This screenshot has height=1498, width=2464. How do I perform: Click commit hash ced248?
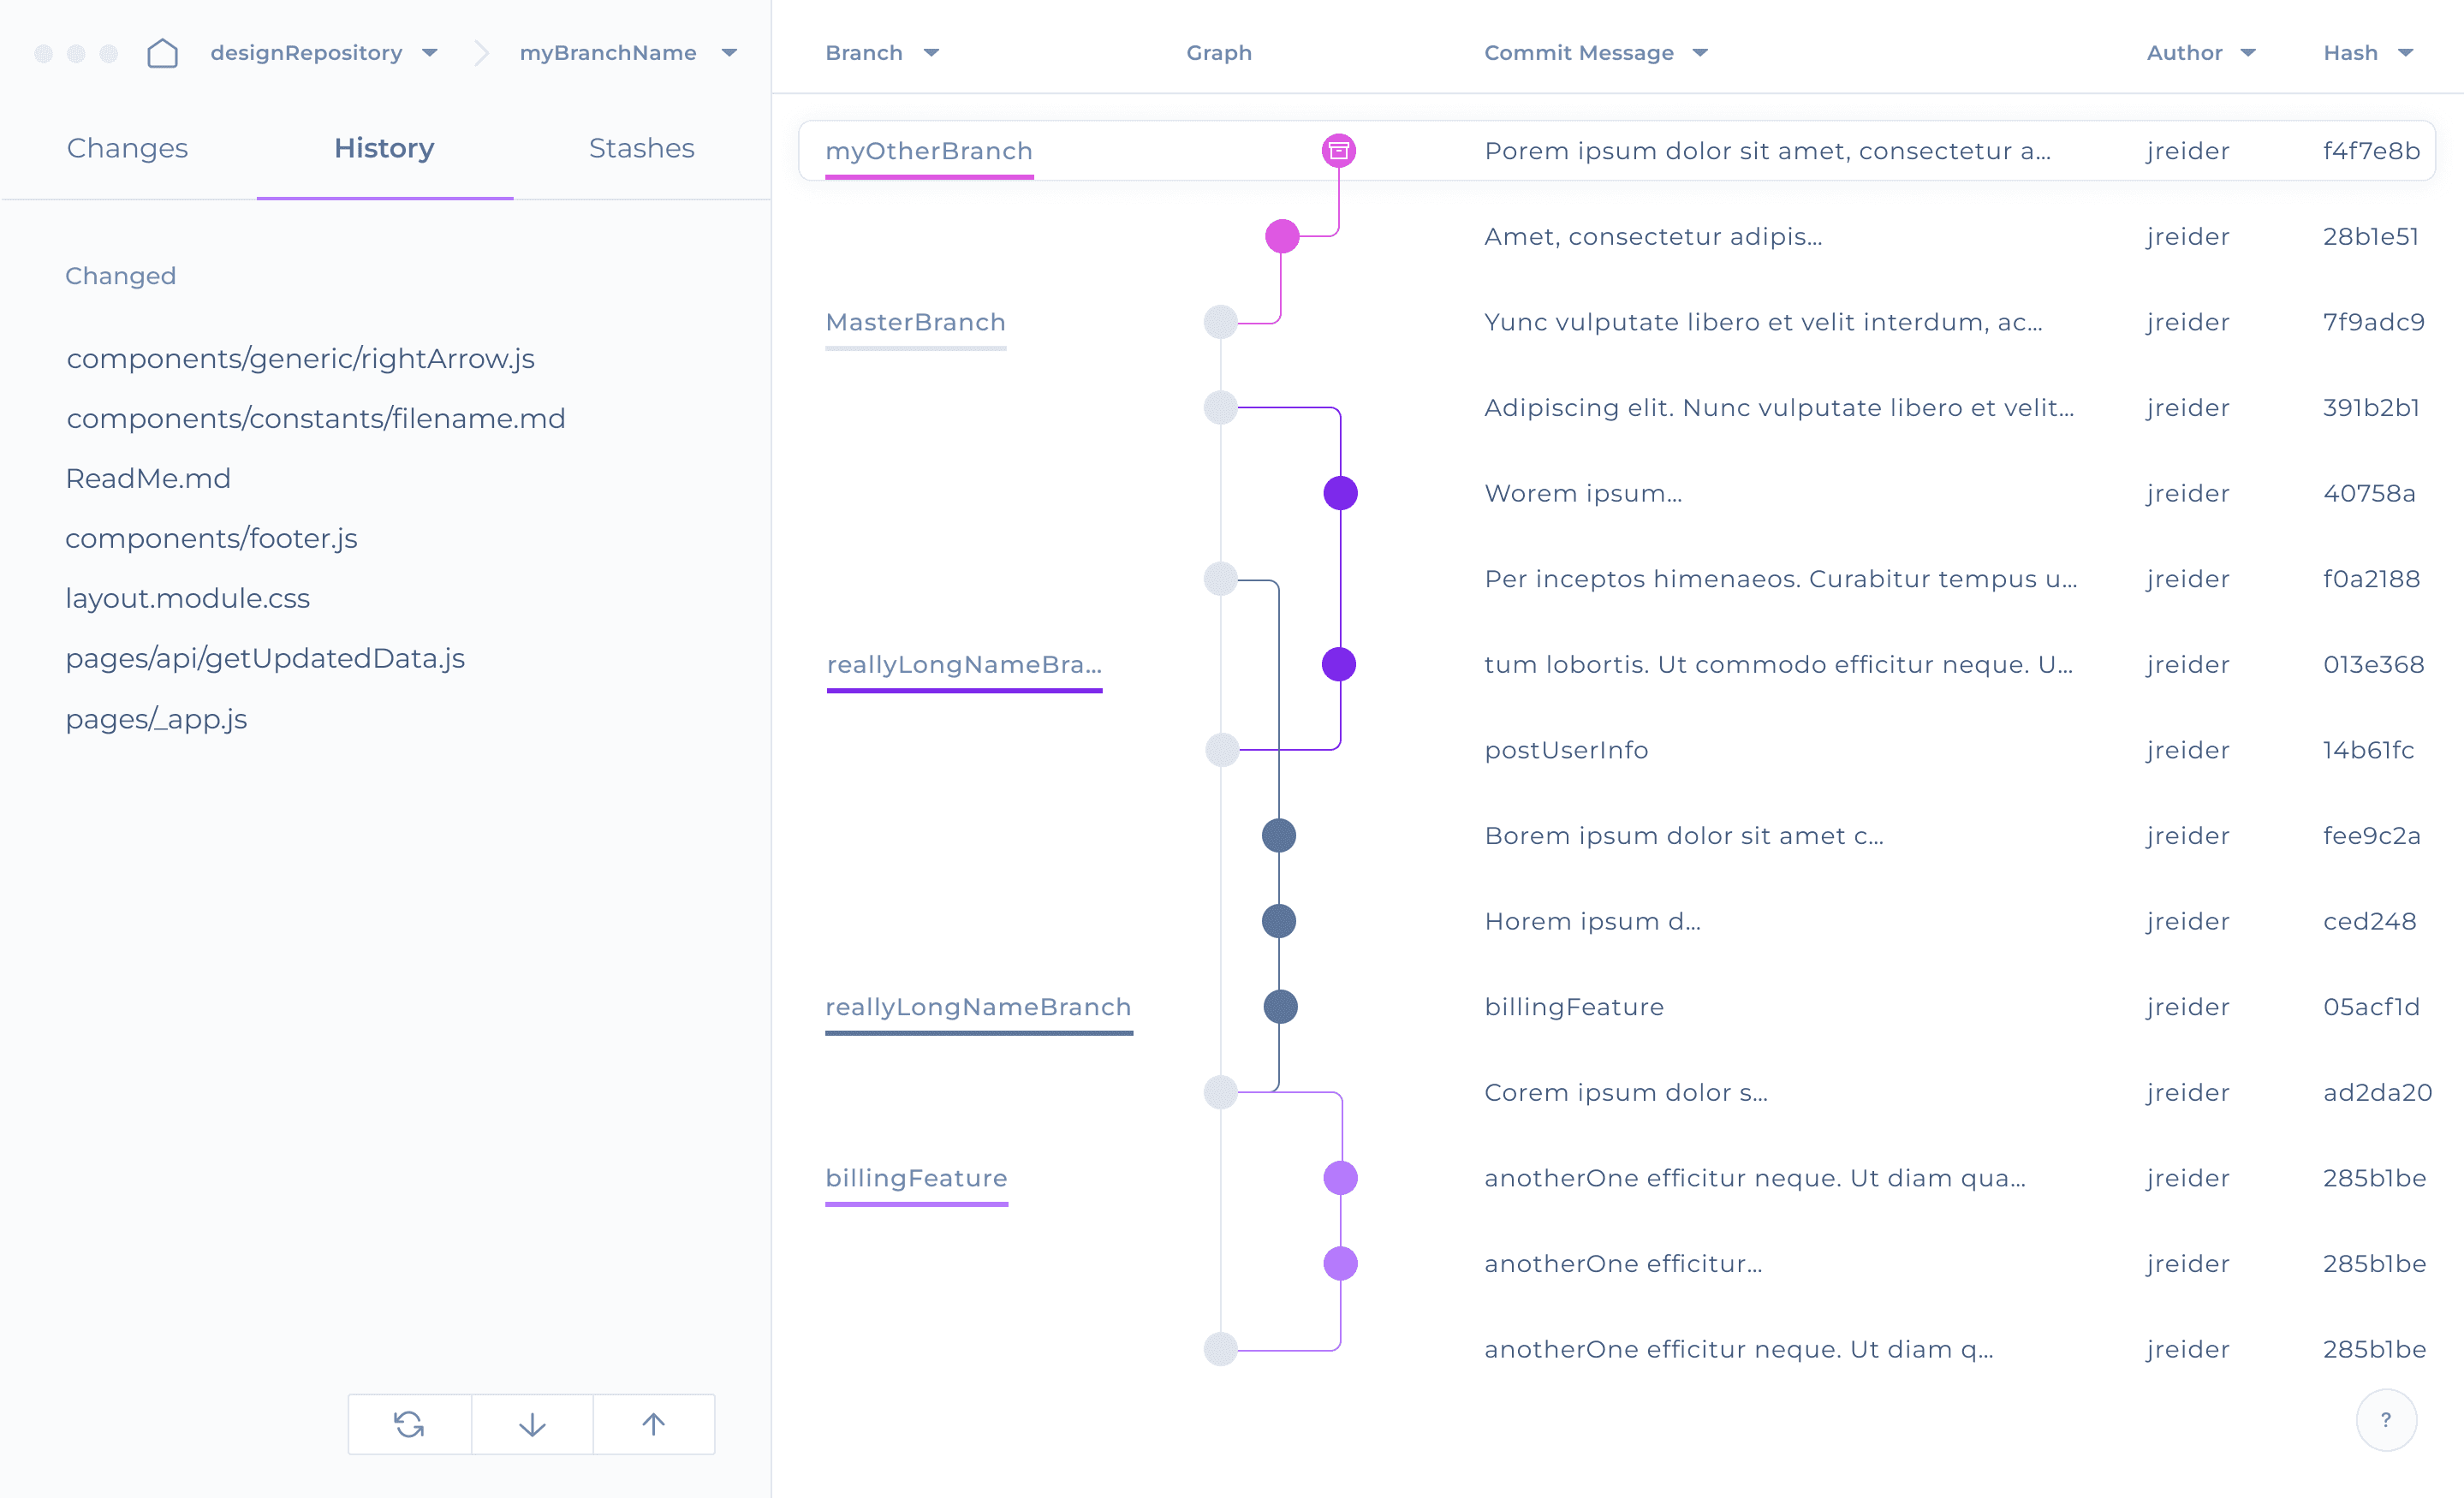point(2369,921)
